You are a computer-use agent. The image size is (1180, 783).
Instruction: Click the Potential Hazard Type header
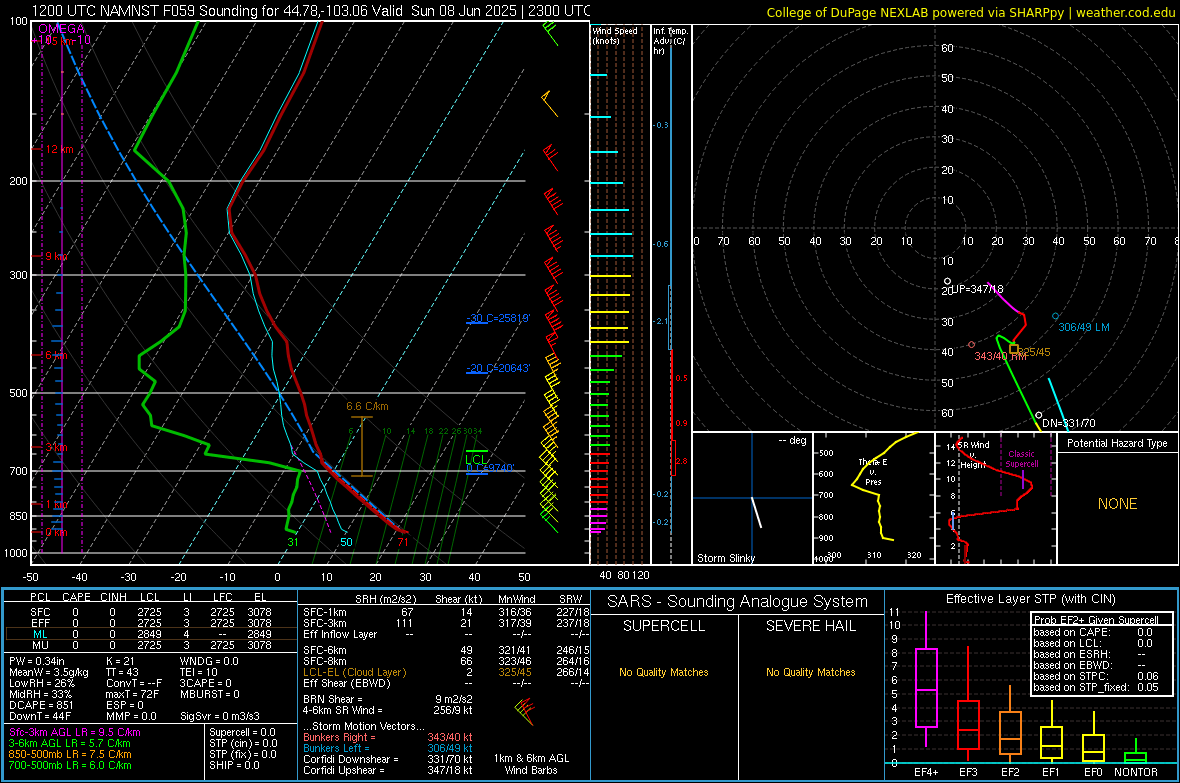click(x=1117, y=443)
